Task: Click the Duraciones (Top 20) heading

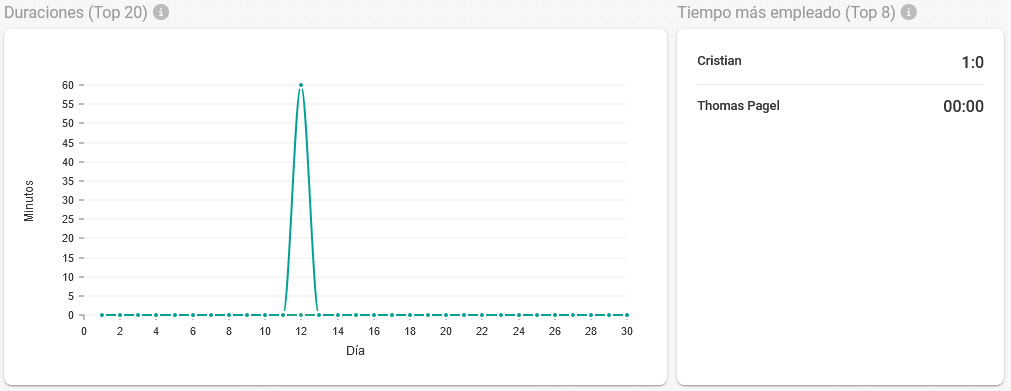Action: (76, 12)
